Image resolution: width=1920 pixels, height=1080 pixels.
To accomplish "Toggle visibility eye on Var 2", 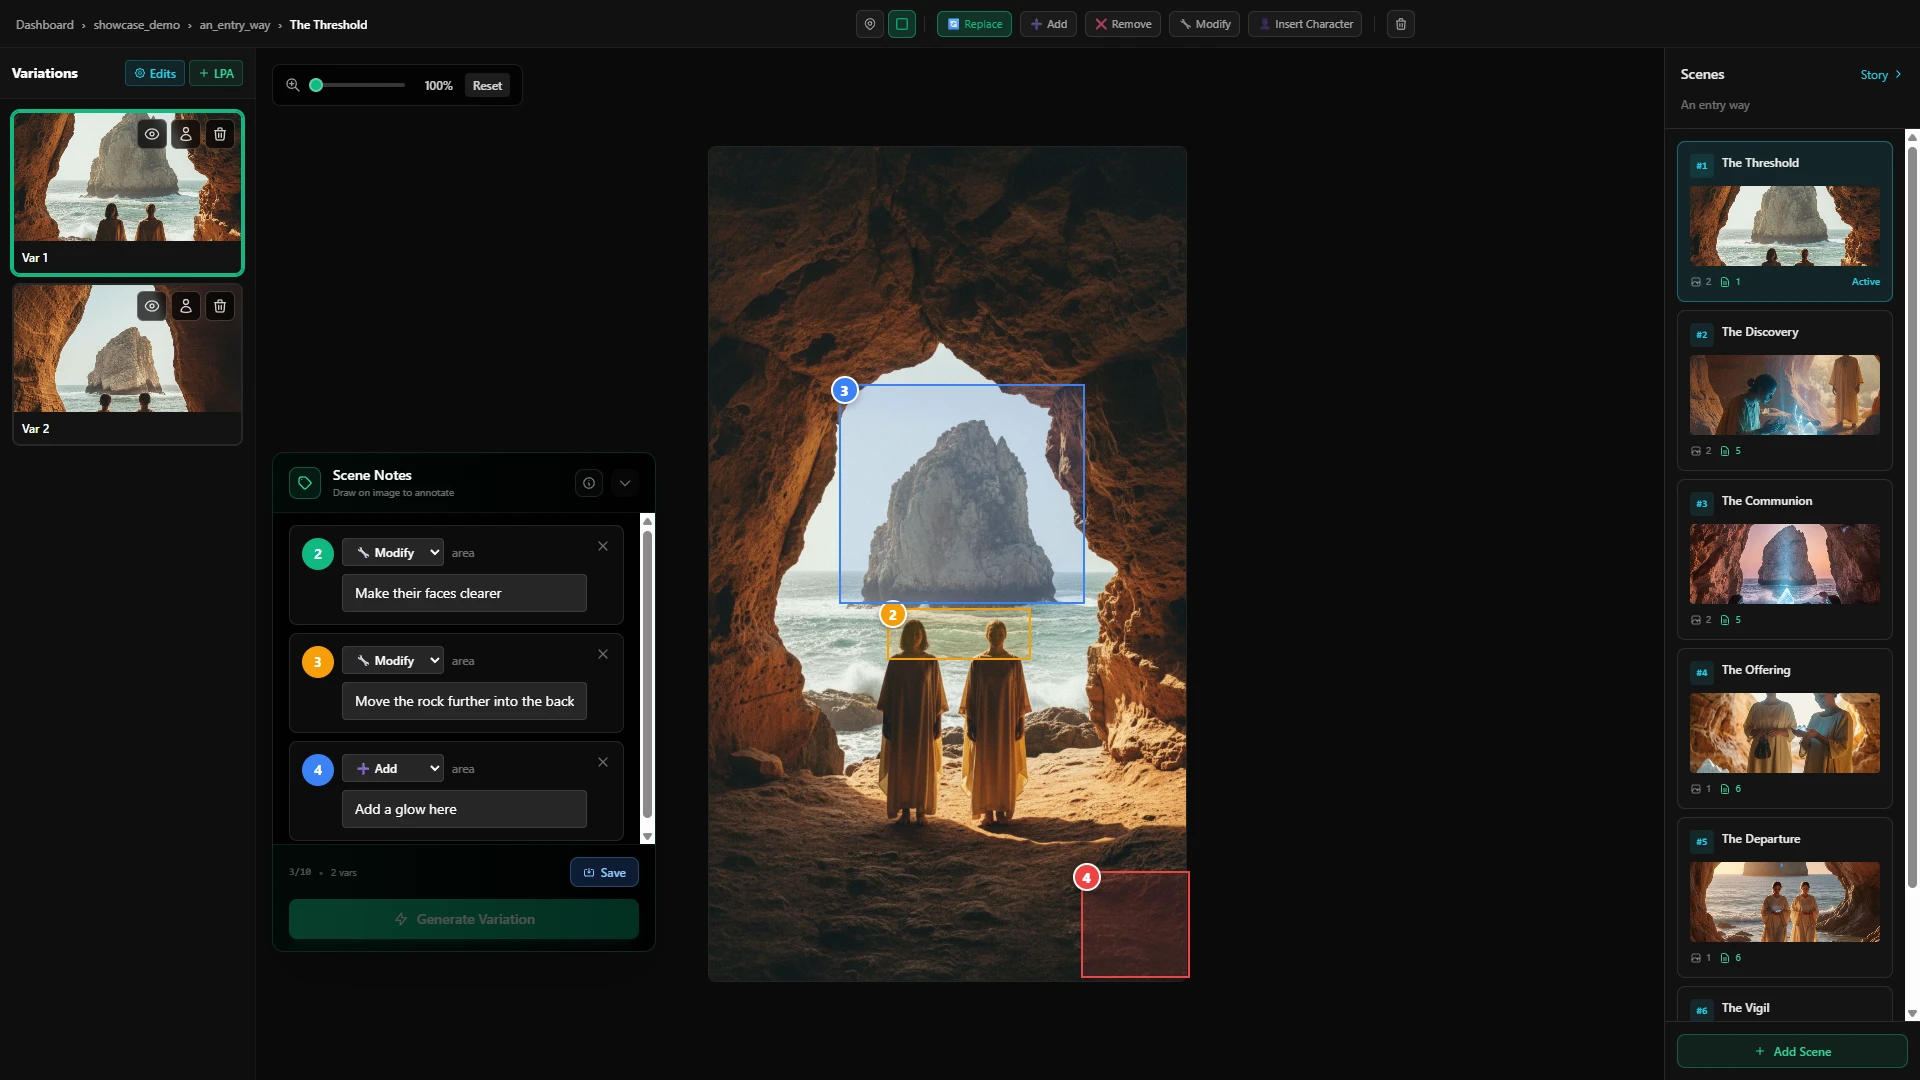I will click(x=152, y=306).
